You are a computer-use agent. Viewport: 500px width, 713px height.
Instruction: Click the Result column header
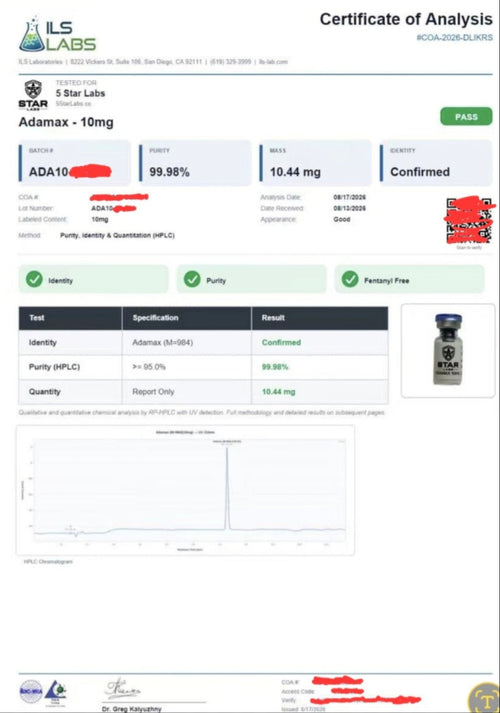320,318
